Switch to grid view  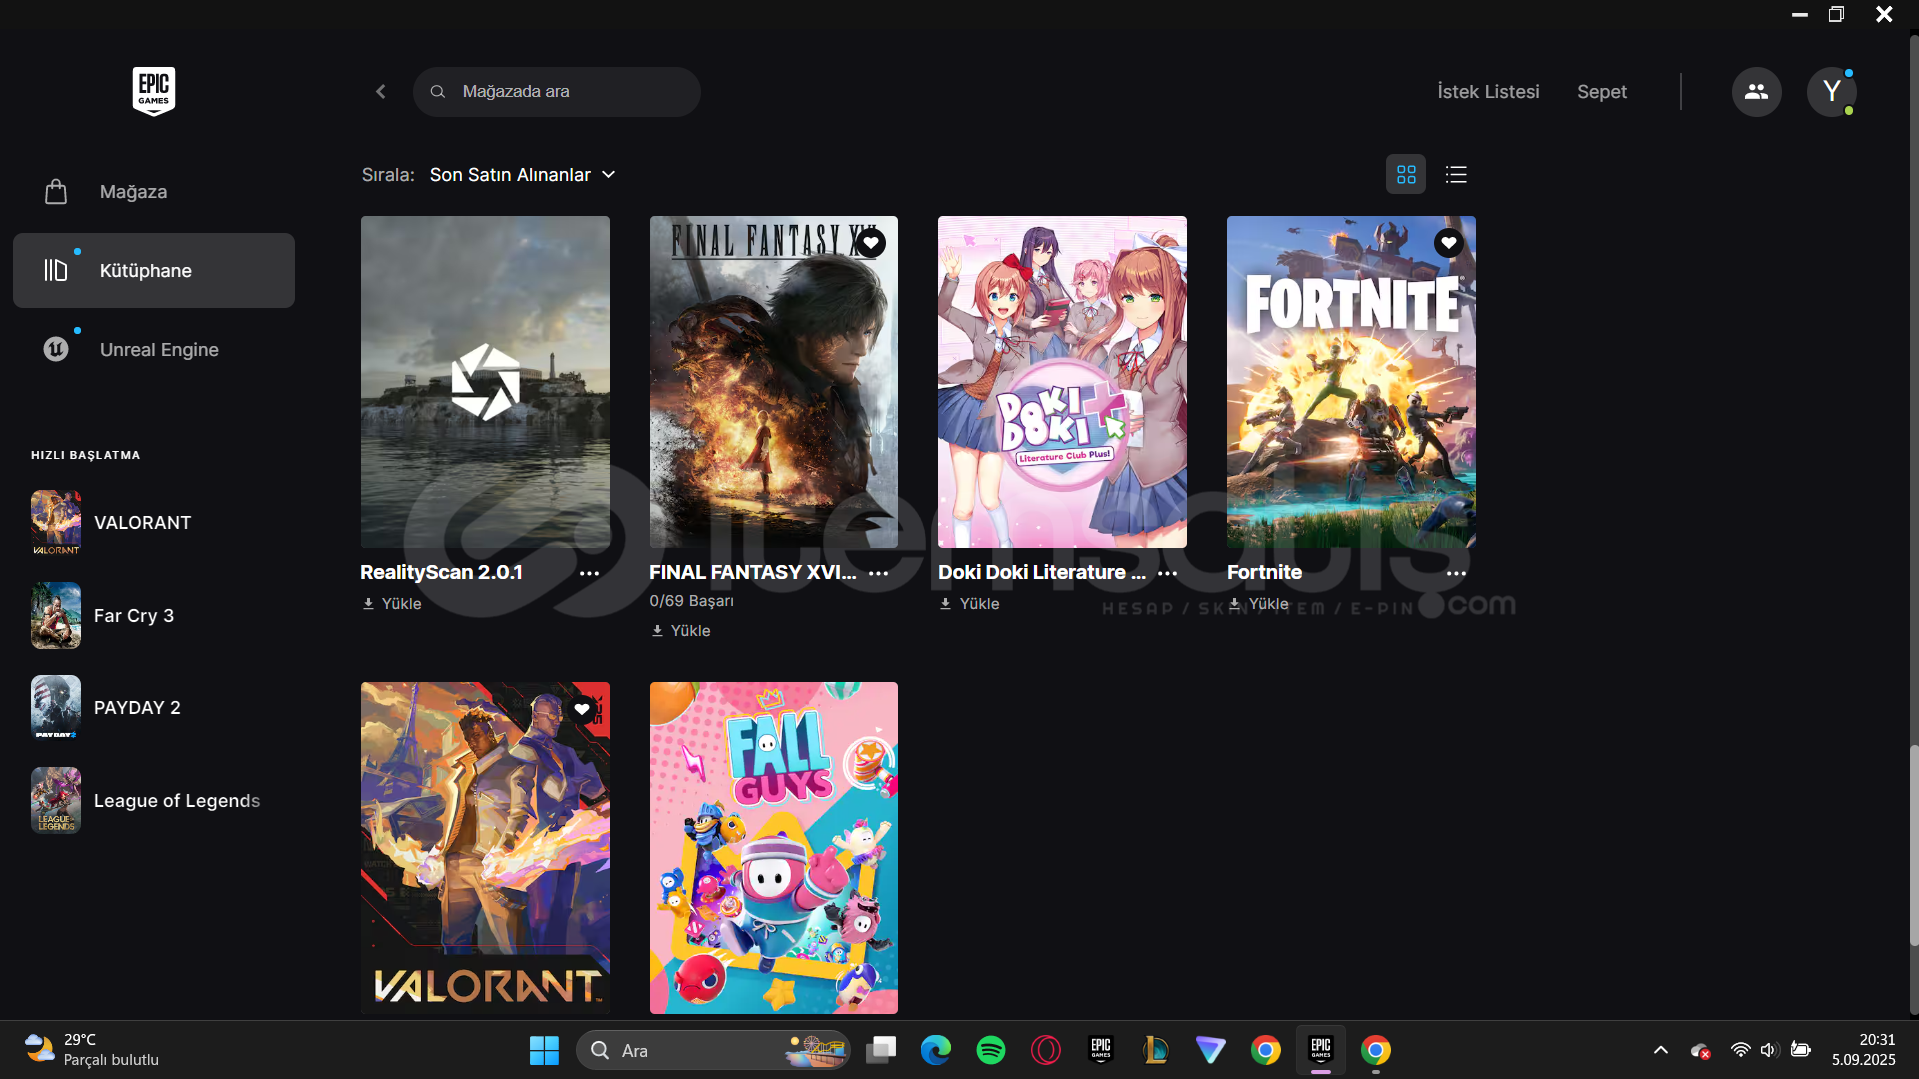click(1406, 175)
